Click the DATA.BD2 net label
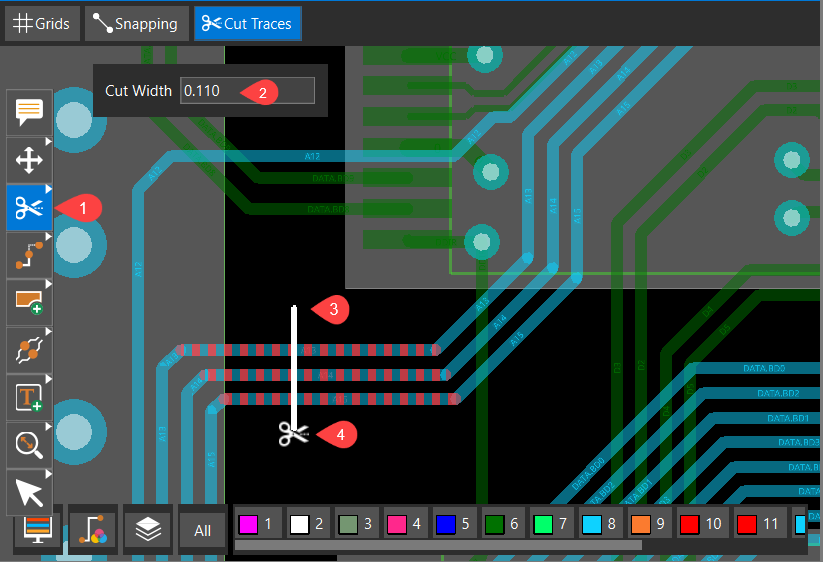823x562 pixels. (x=778, y=393)
